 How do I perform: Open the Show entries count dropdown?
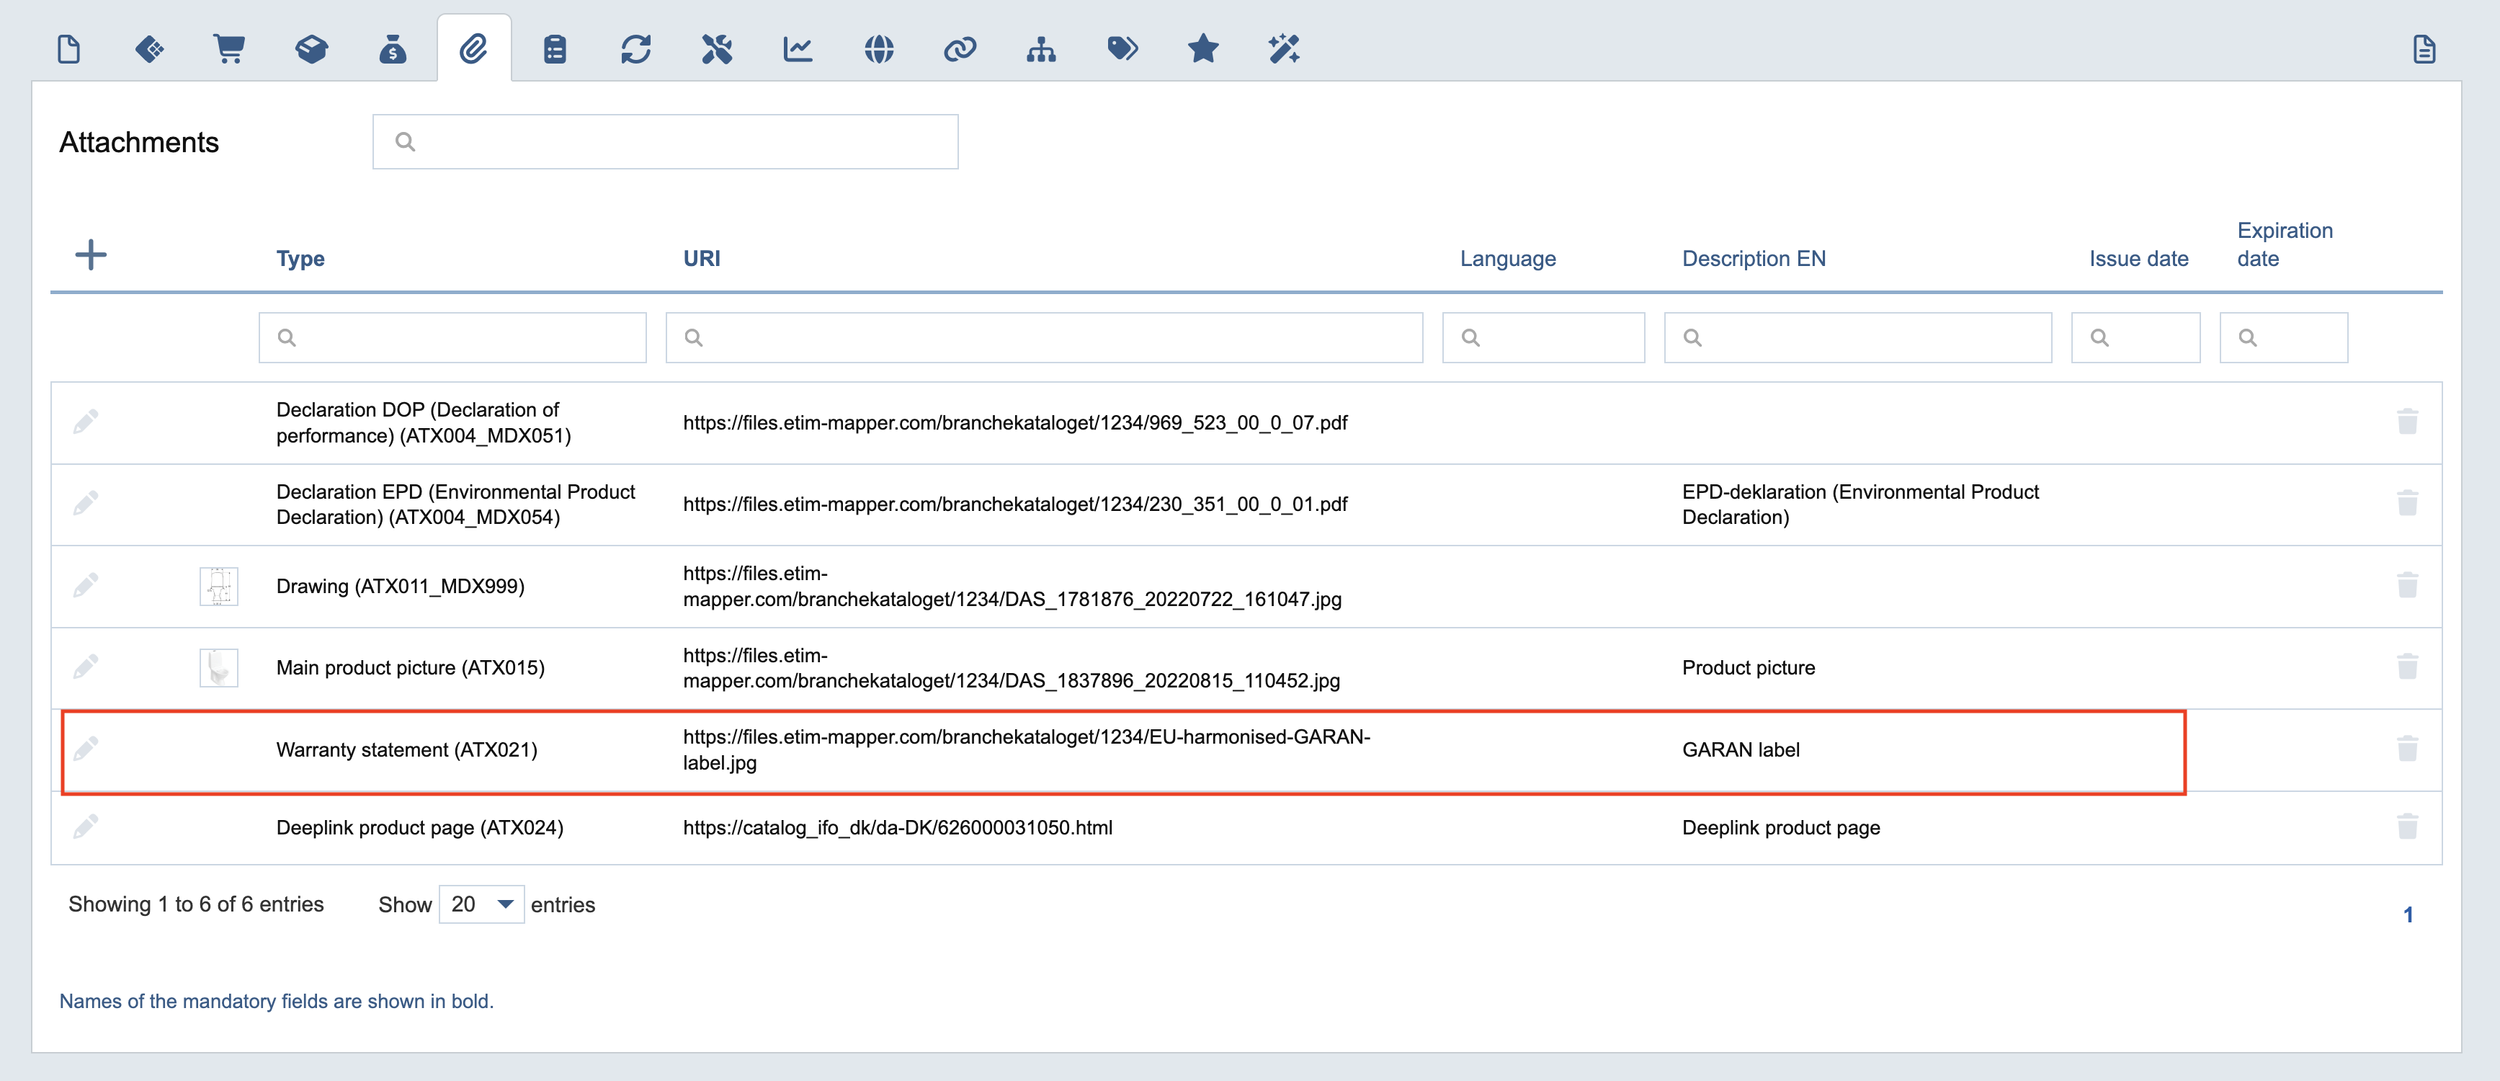481,904
